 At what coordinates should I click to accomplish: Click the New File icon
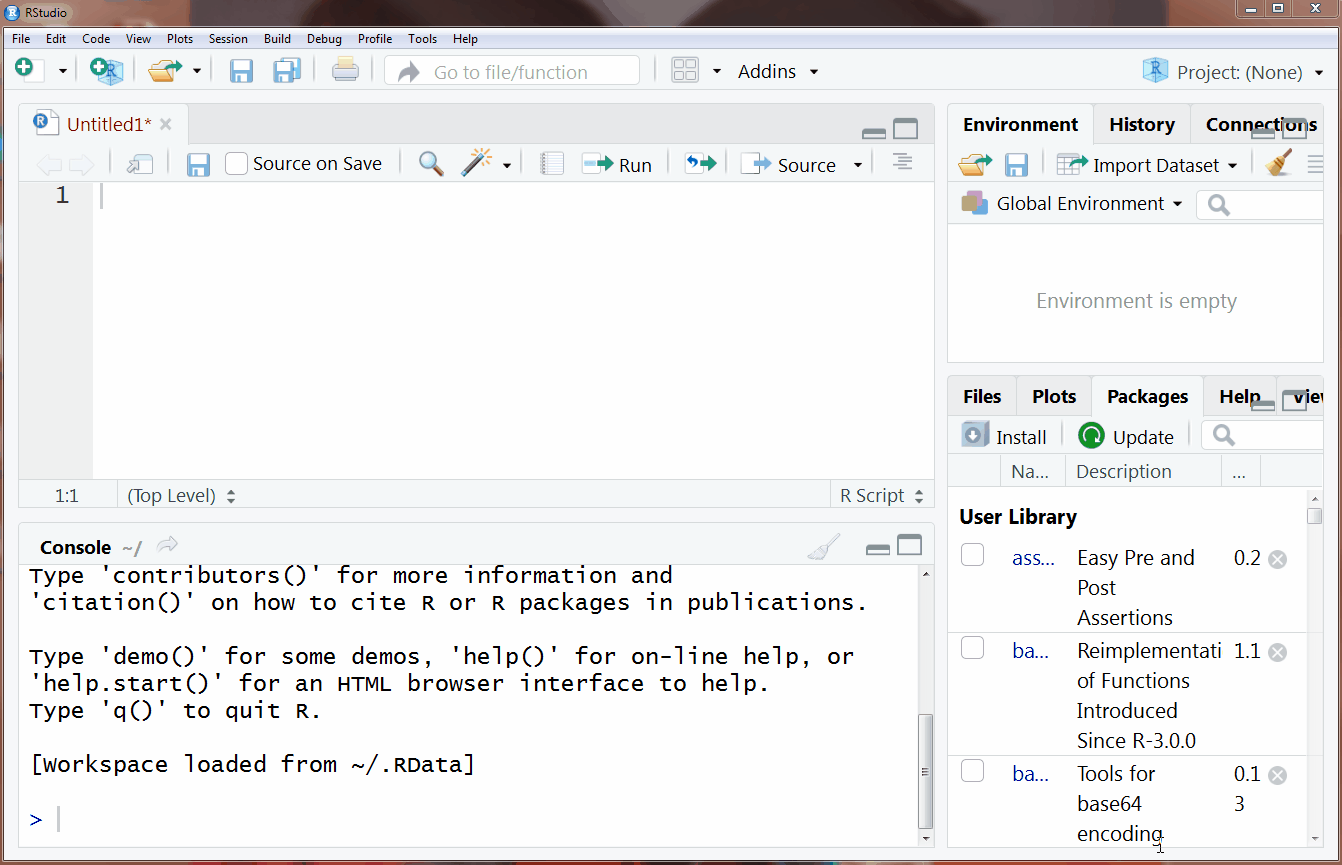25,70
